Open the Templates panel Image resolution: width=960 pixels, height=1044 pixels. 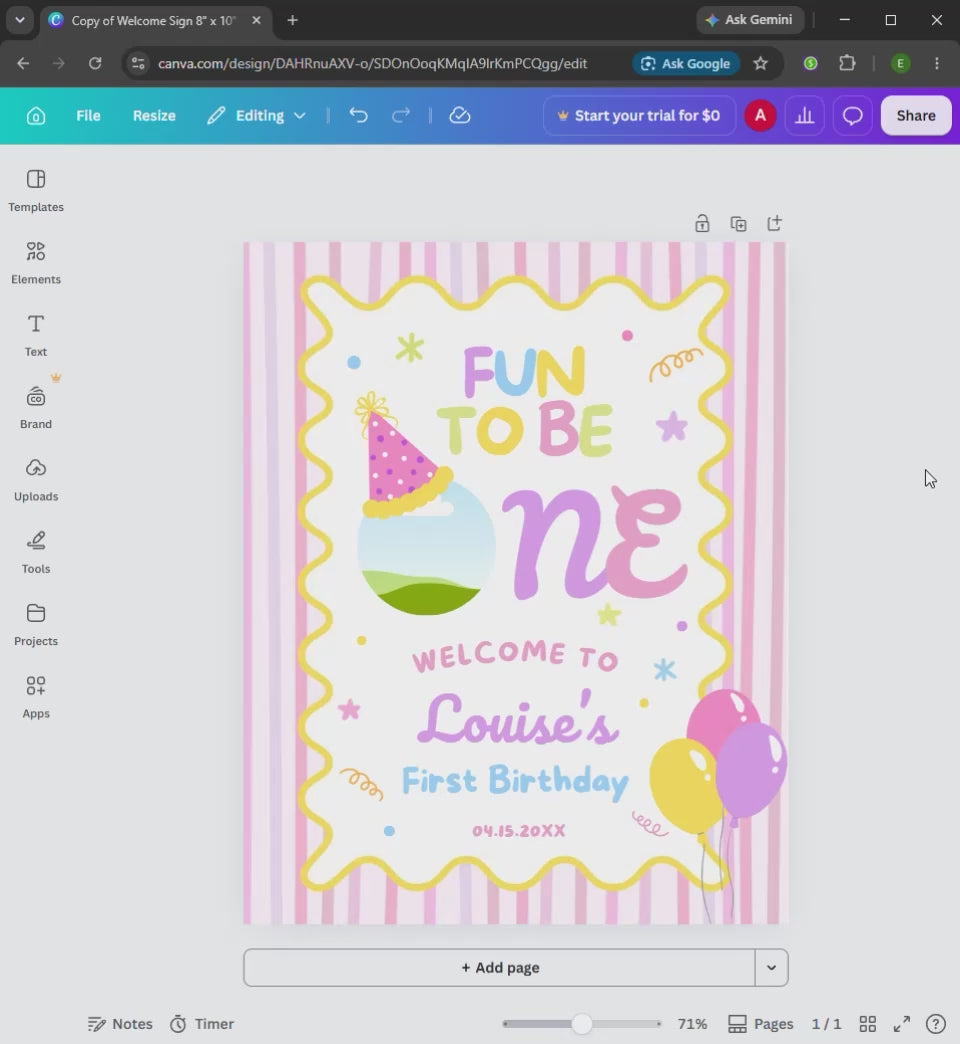[x=36, y=190]
